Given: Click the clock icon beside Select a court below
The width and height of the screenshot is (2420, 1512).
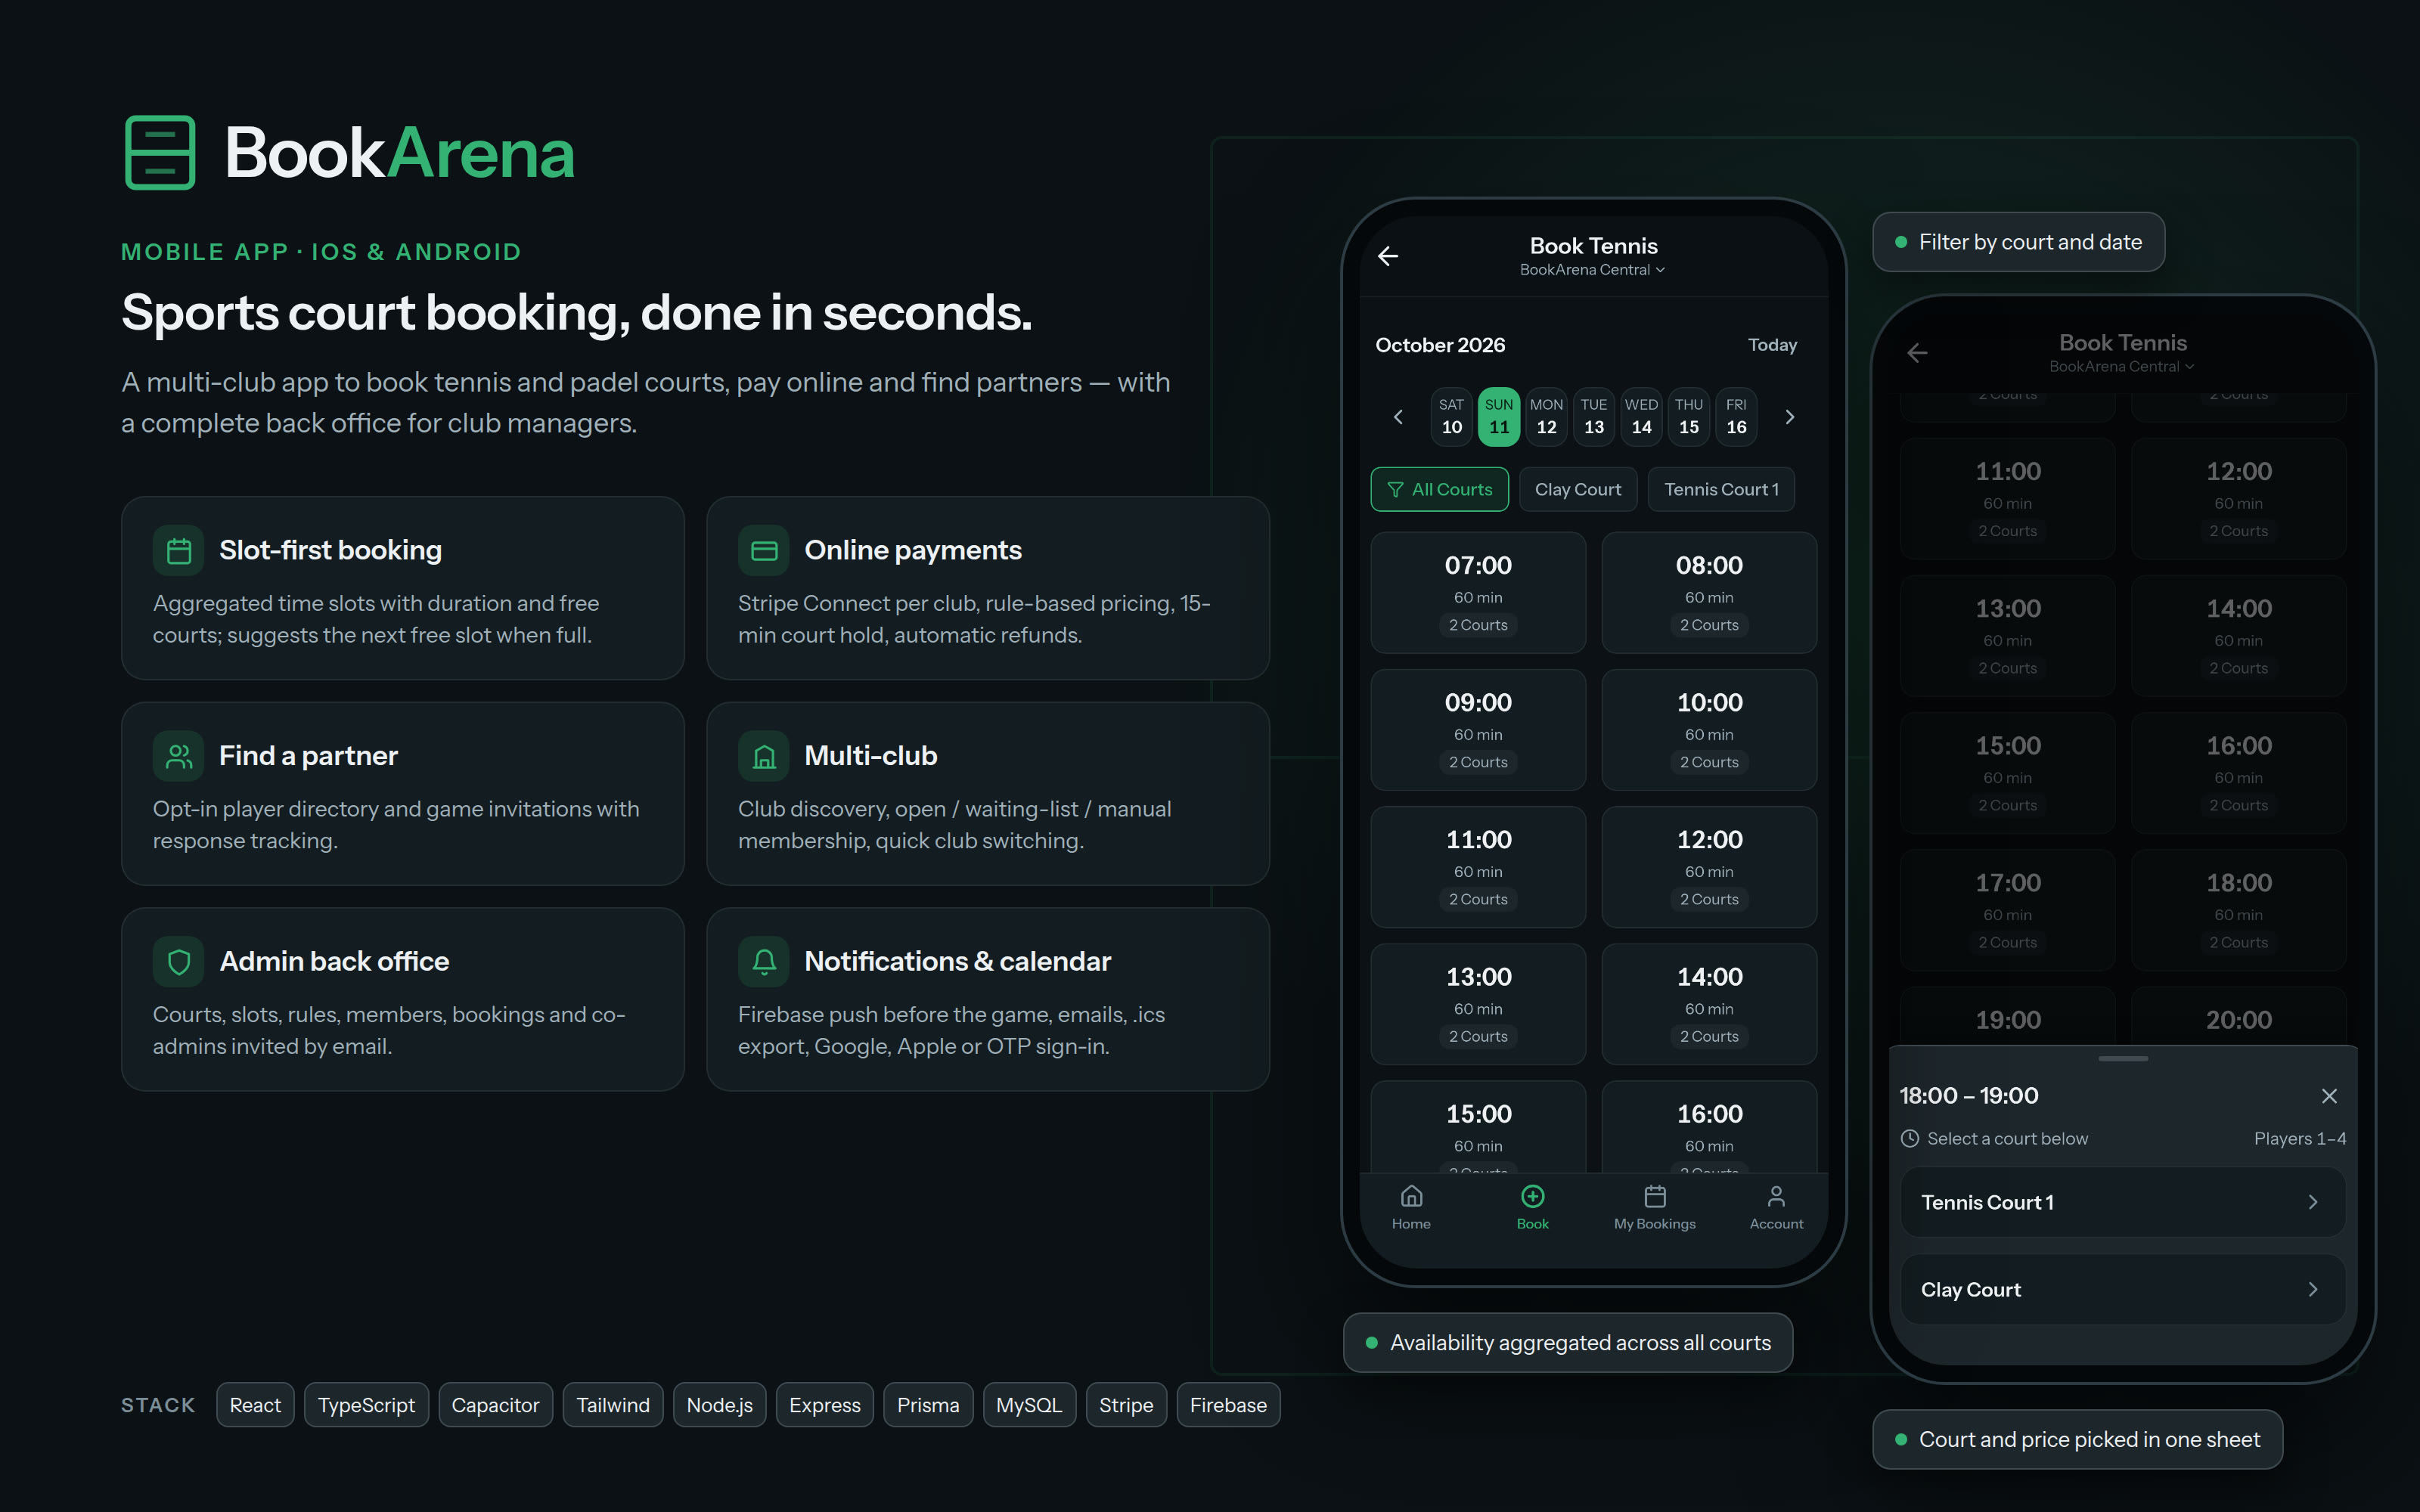Looking at the screenshot, I should coord(1910,1138).
